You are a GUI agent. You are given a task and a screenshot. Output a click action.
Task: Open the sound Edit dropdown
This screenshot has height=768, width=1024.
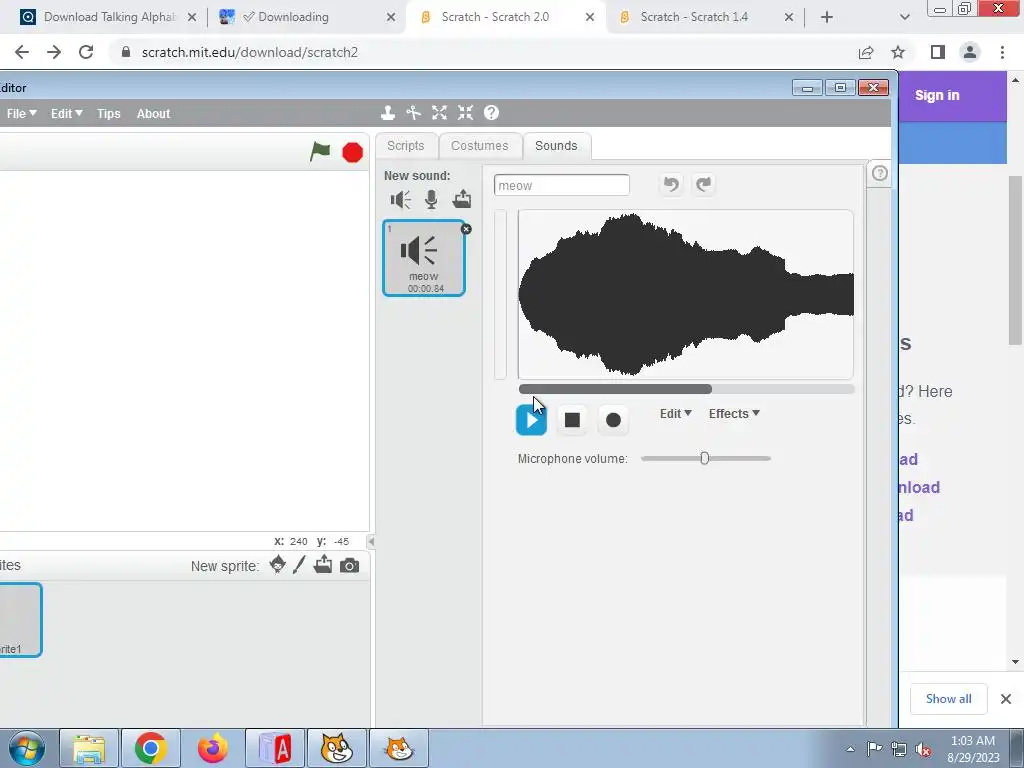(675, 413)
